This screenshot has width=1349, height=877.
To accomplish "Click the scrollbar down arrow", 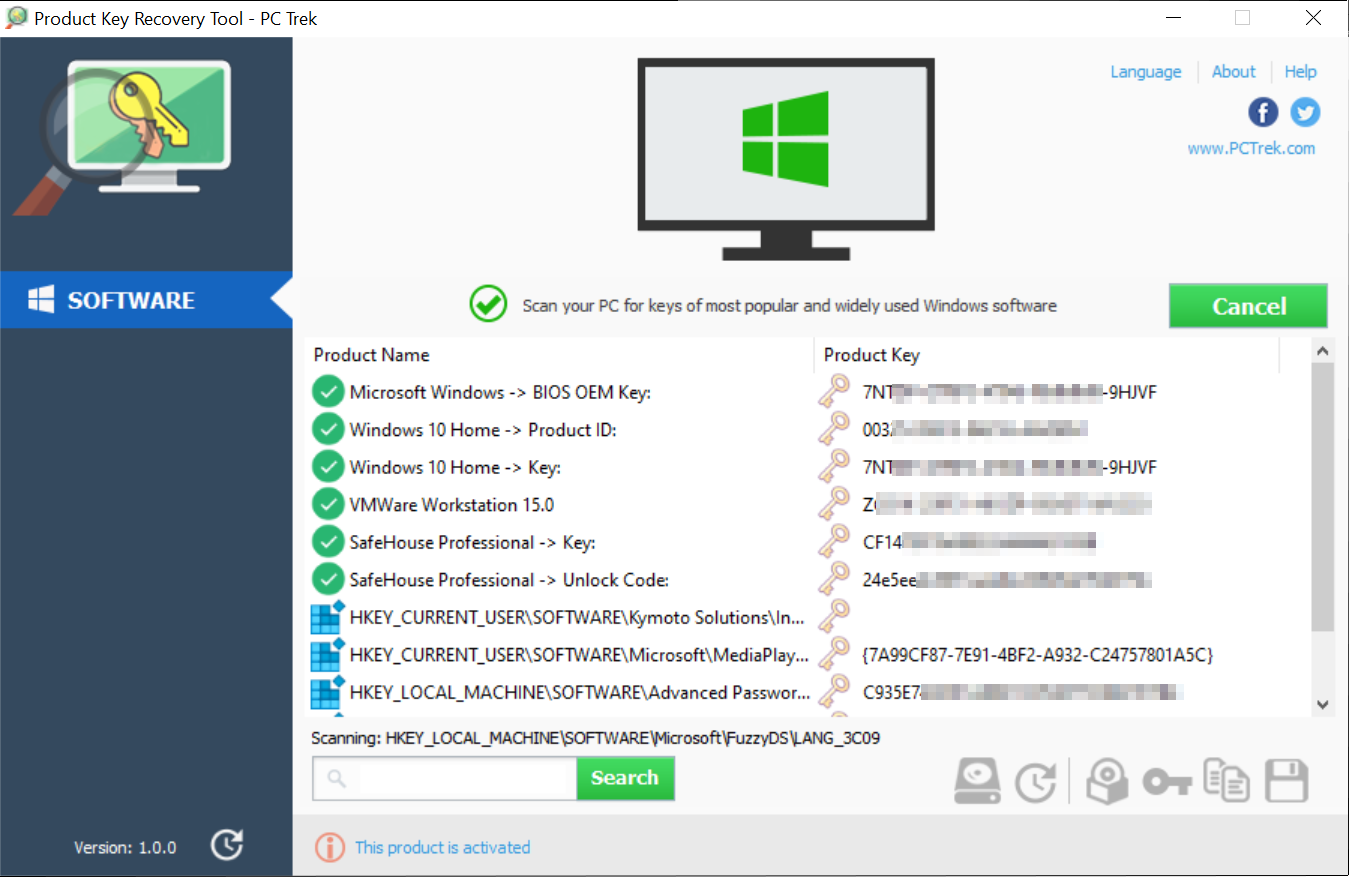I will (1322, 704).
